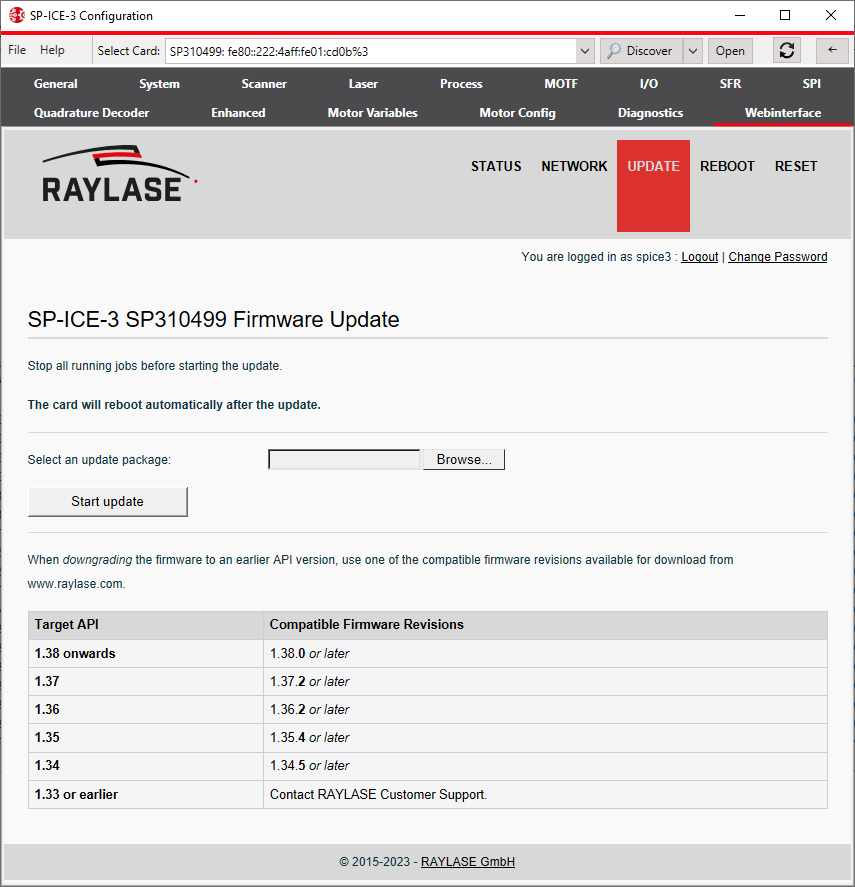Click the Browse... button

(464, 459)
